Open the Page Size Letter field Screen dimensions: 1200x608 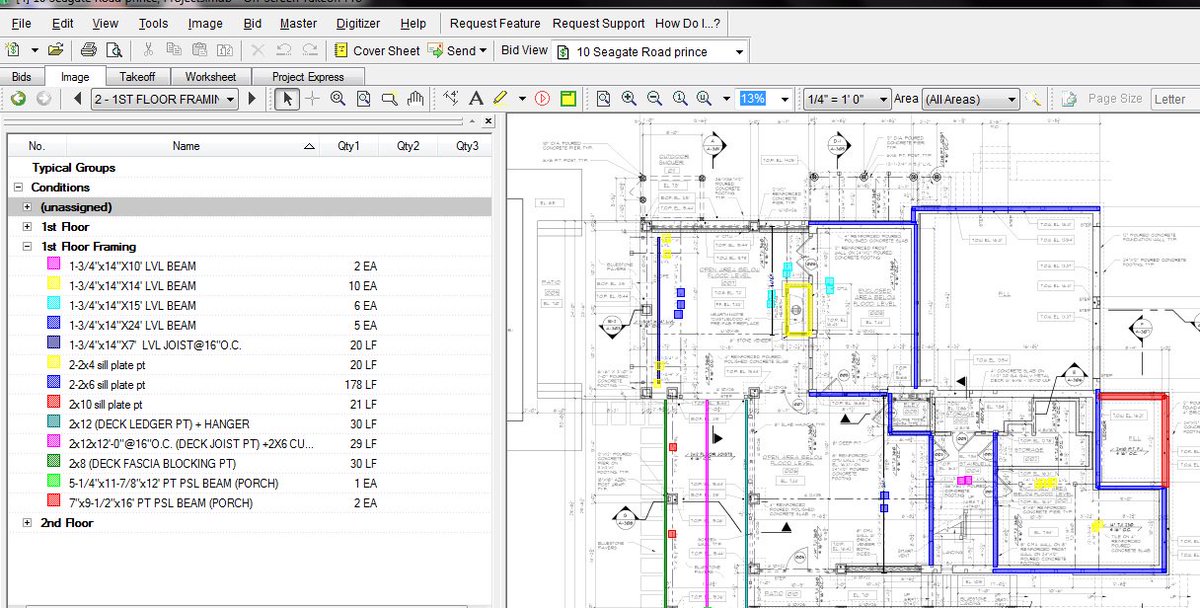click(1173, 99)
